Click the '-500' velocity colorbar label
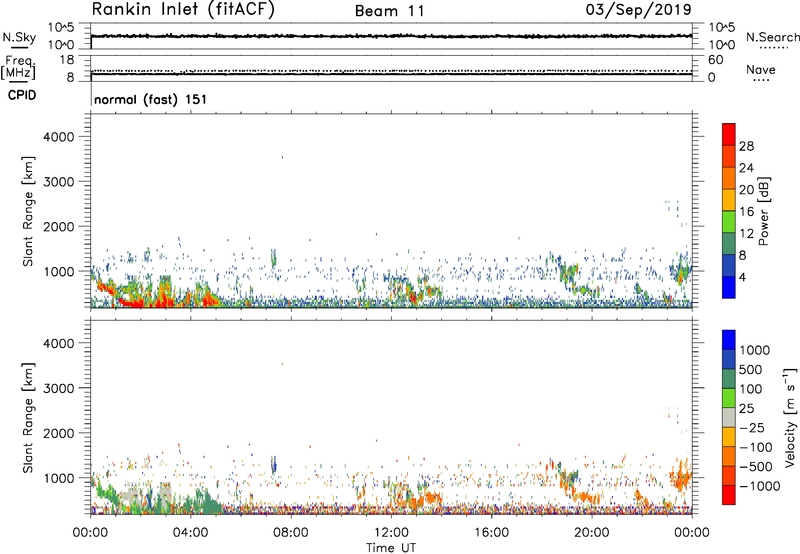 [756, 467]
